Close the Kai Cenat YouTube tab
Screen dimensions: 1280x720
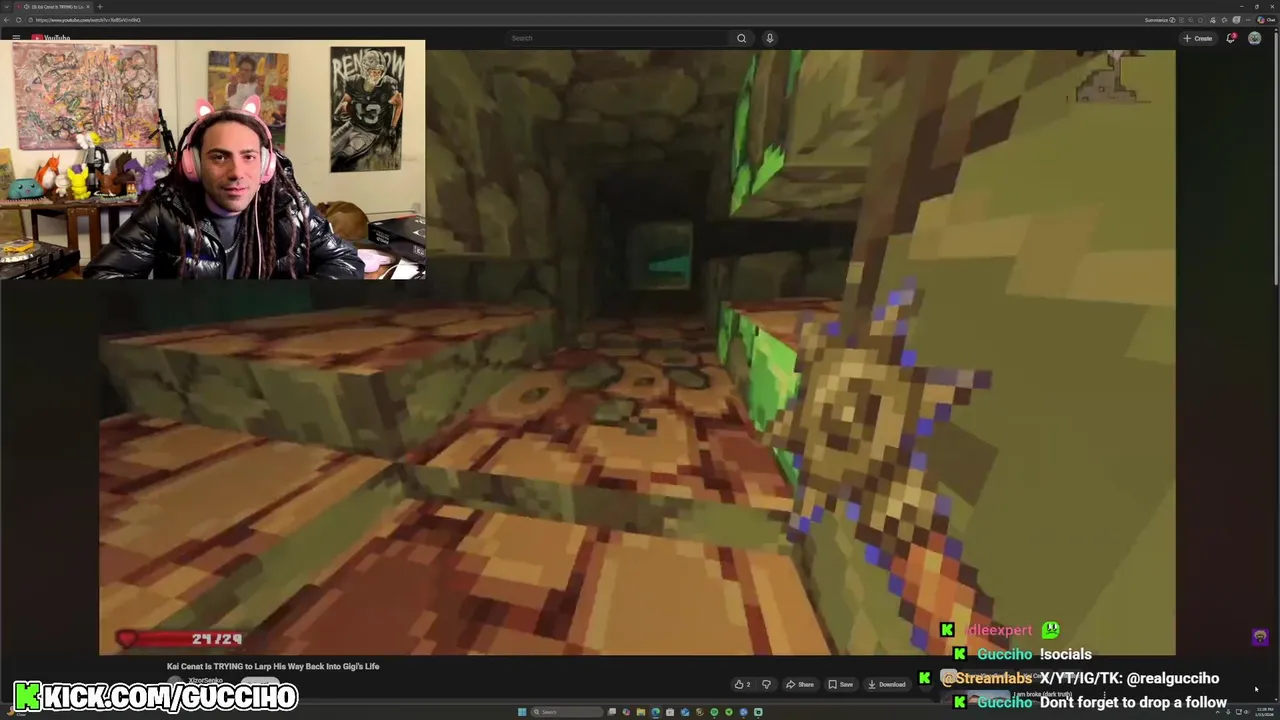coord(88,7)
